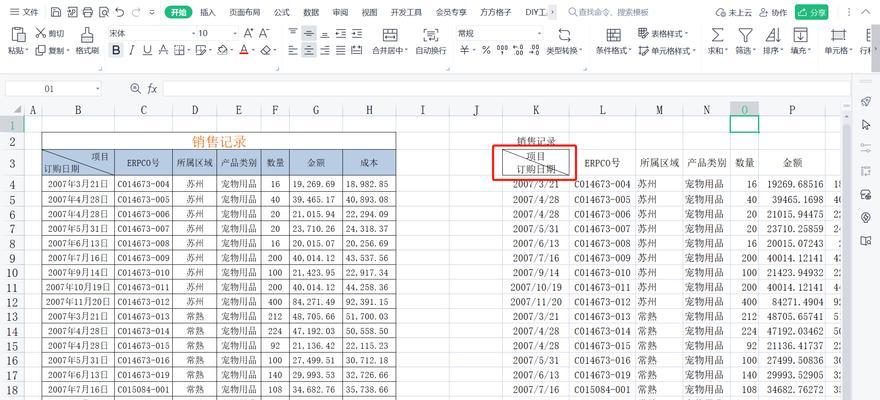Toggle bold formatting

tap(116, 50)
